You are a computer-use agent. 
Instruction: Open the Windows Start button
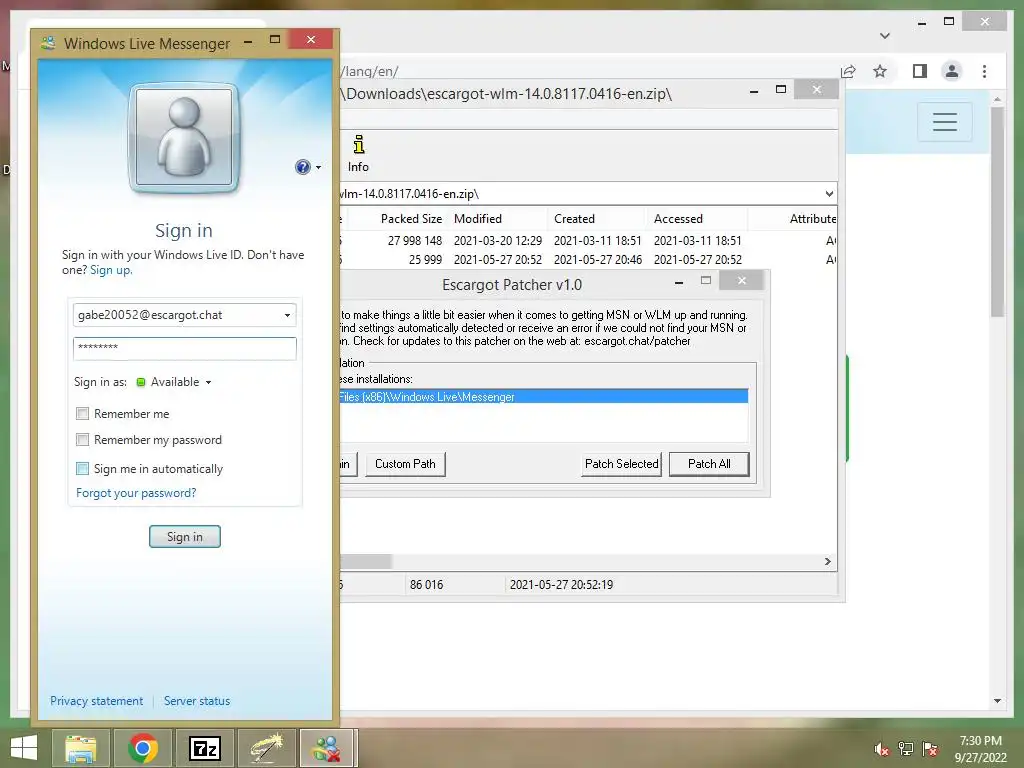click(x=24, y=748)
